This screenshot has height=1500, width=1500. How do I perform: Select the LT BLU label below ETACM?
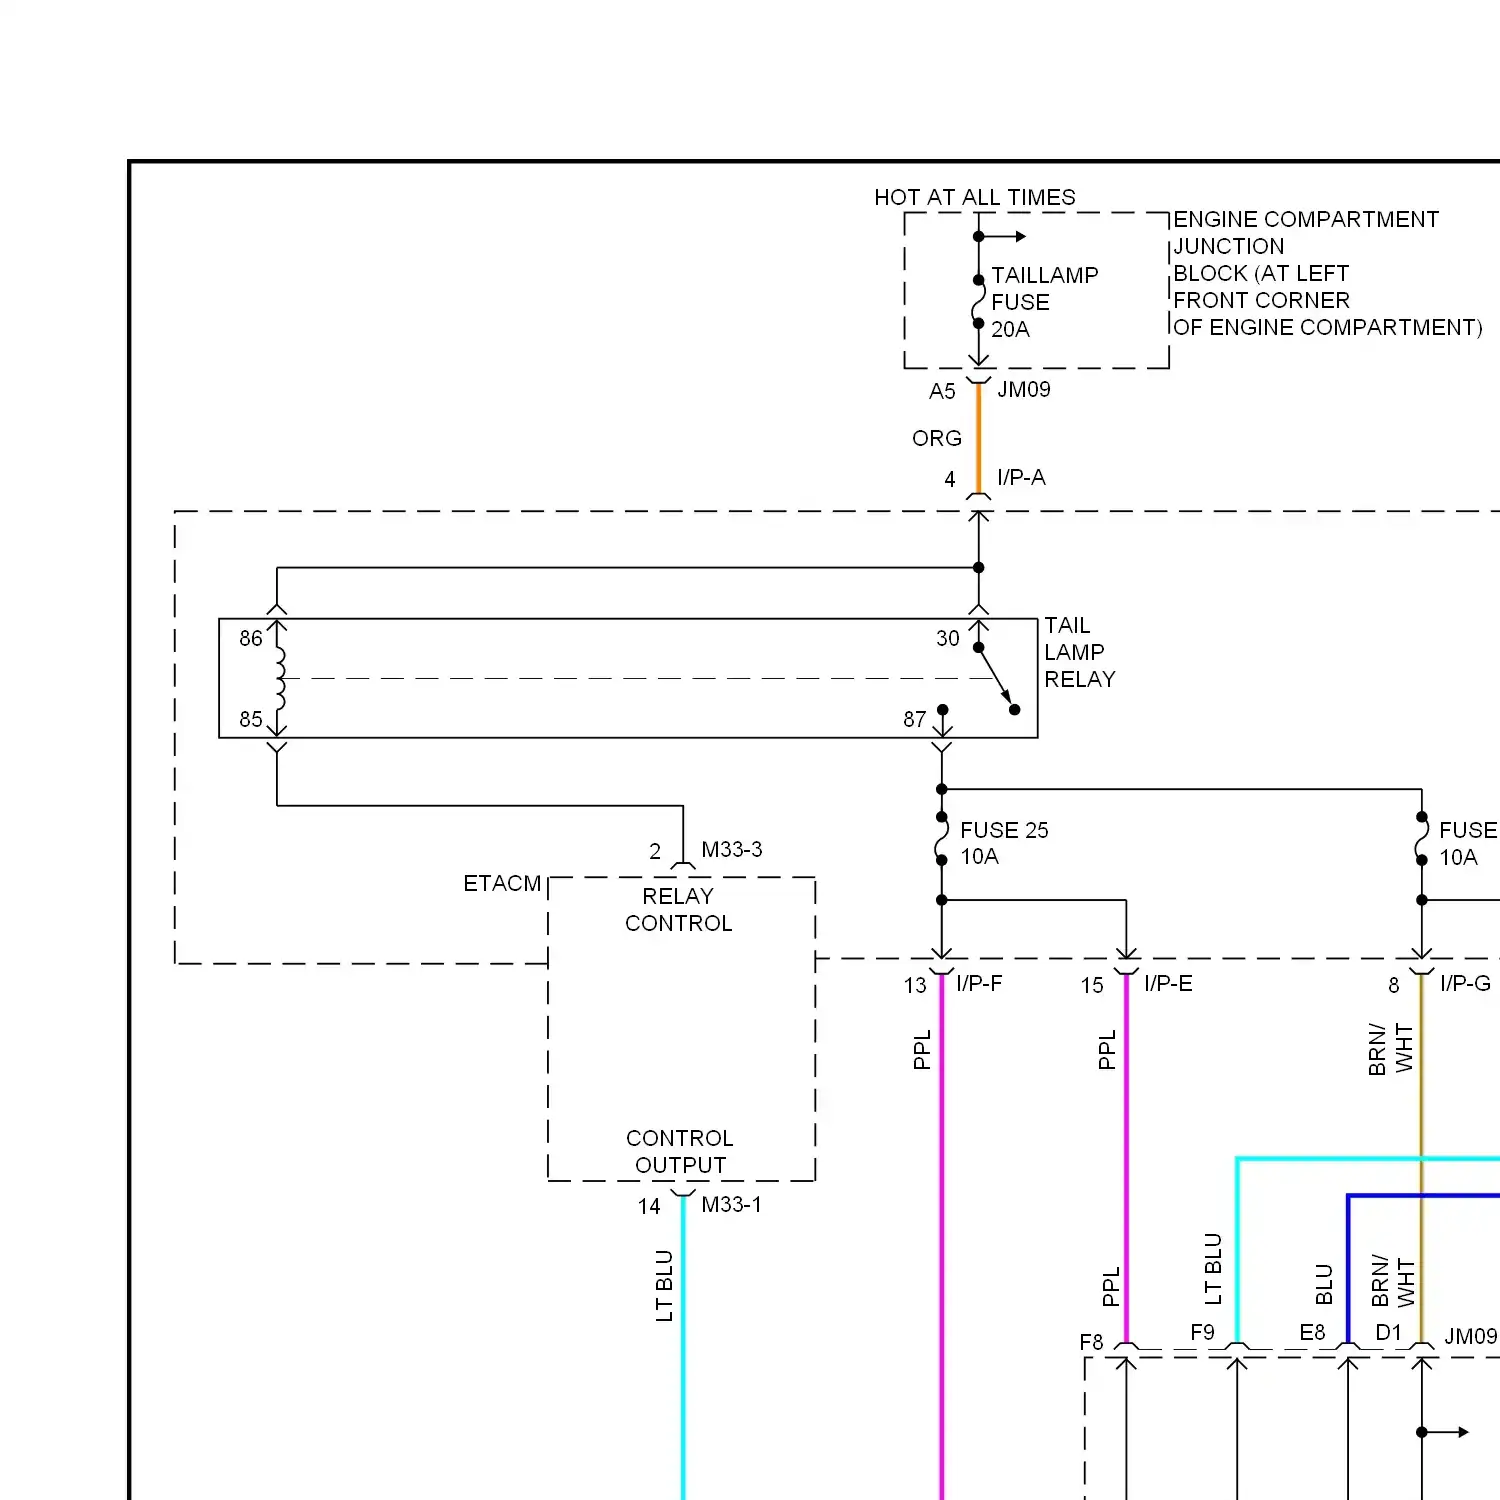[664, 1285]
